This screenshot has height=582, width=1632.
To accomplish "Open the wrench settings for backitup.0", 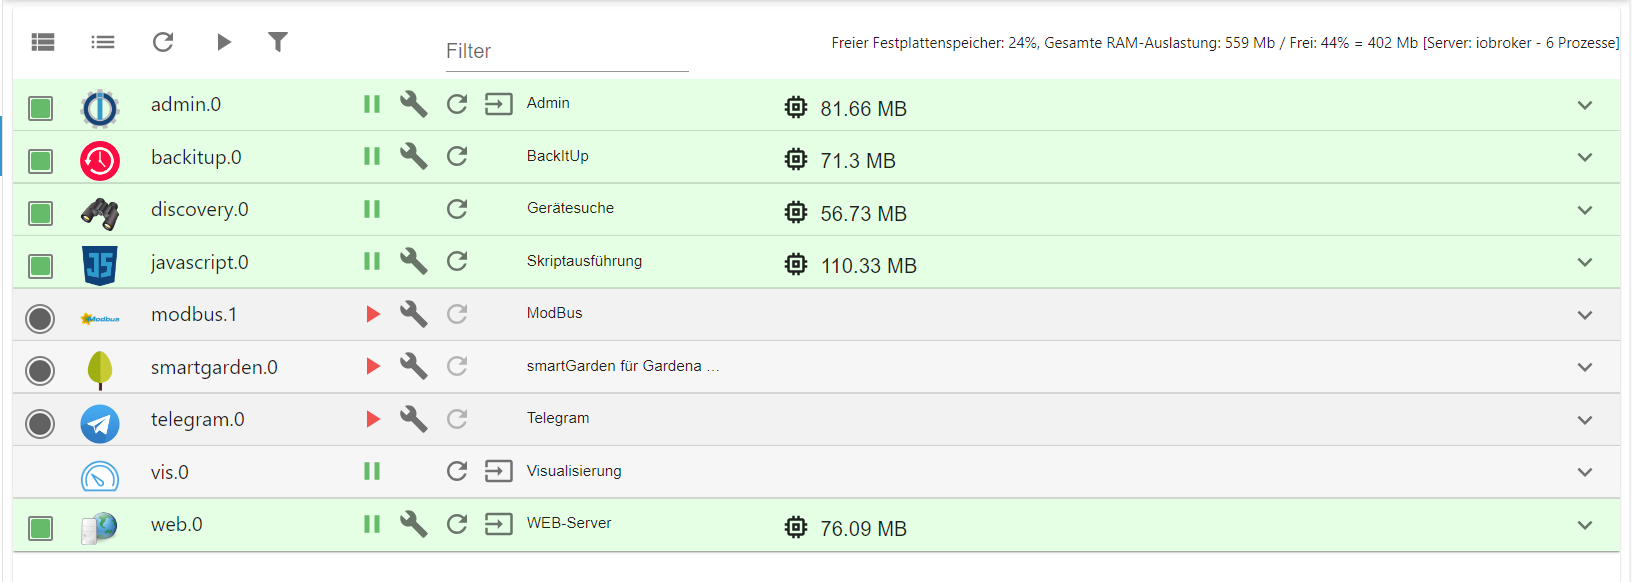I will pos(413,156).
